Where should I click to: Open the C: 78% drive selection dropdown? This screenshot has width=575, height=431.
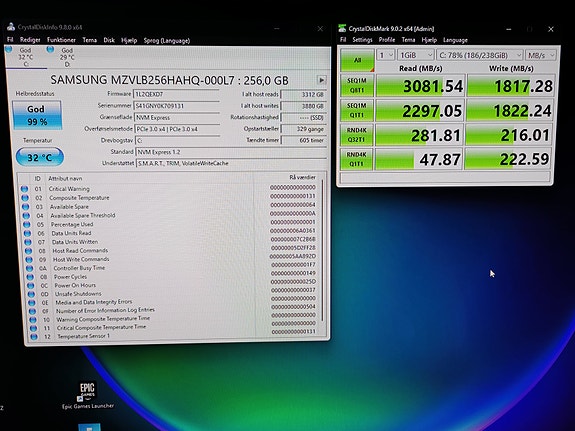(480, 55)
